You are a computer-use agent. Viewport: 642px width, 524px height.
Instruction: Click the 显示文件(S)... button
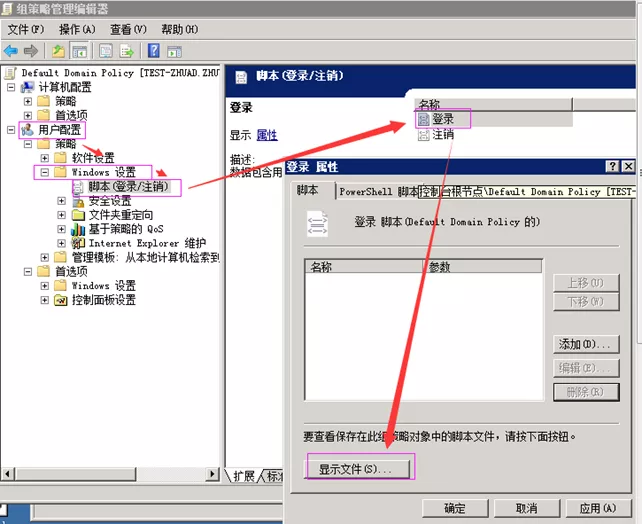click(x=358, y=468)
